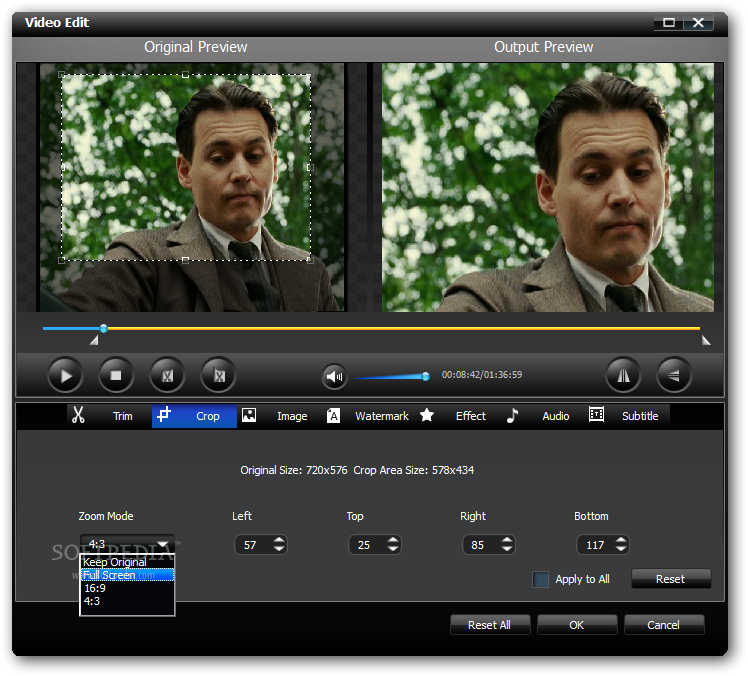
Task: Expand the Zoom Mode dropdown arrow
Action: coord(163,544)
